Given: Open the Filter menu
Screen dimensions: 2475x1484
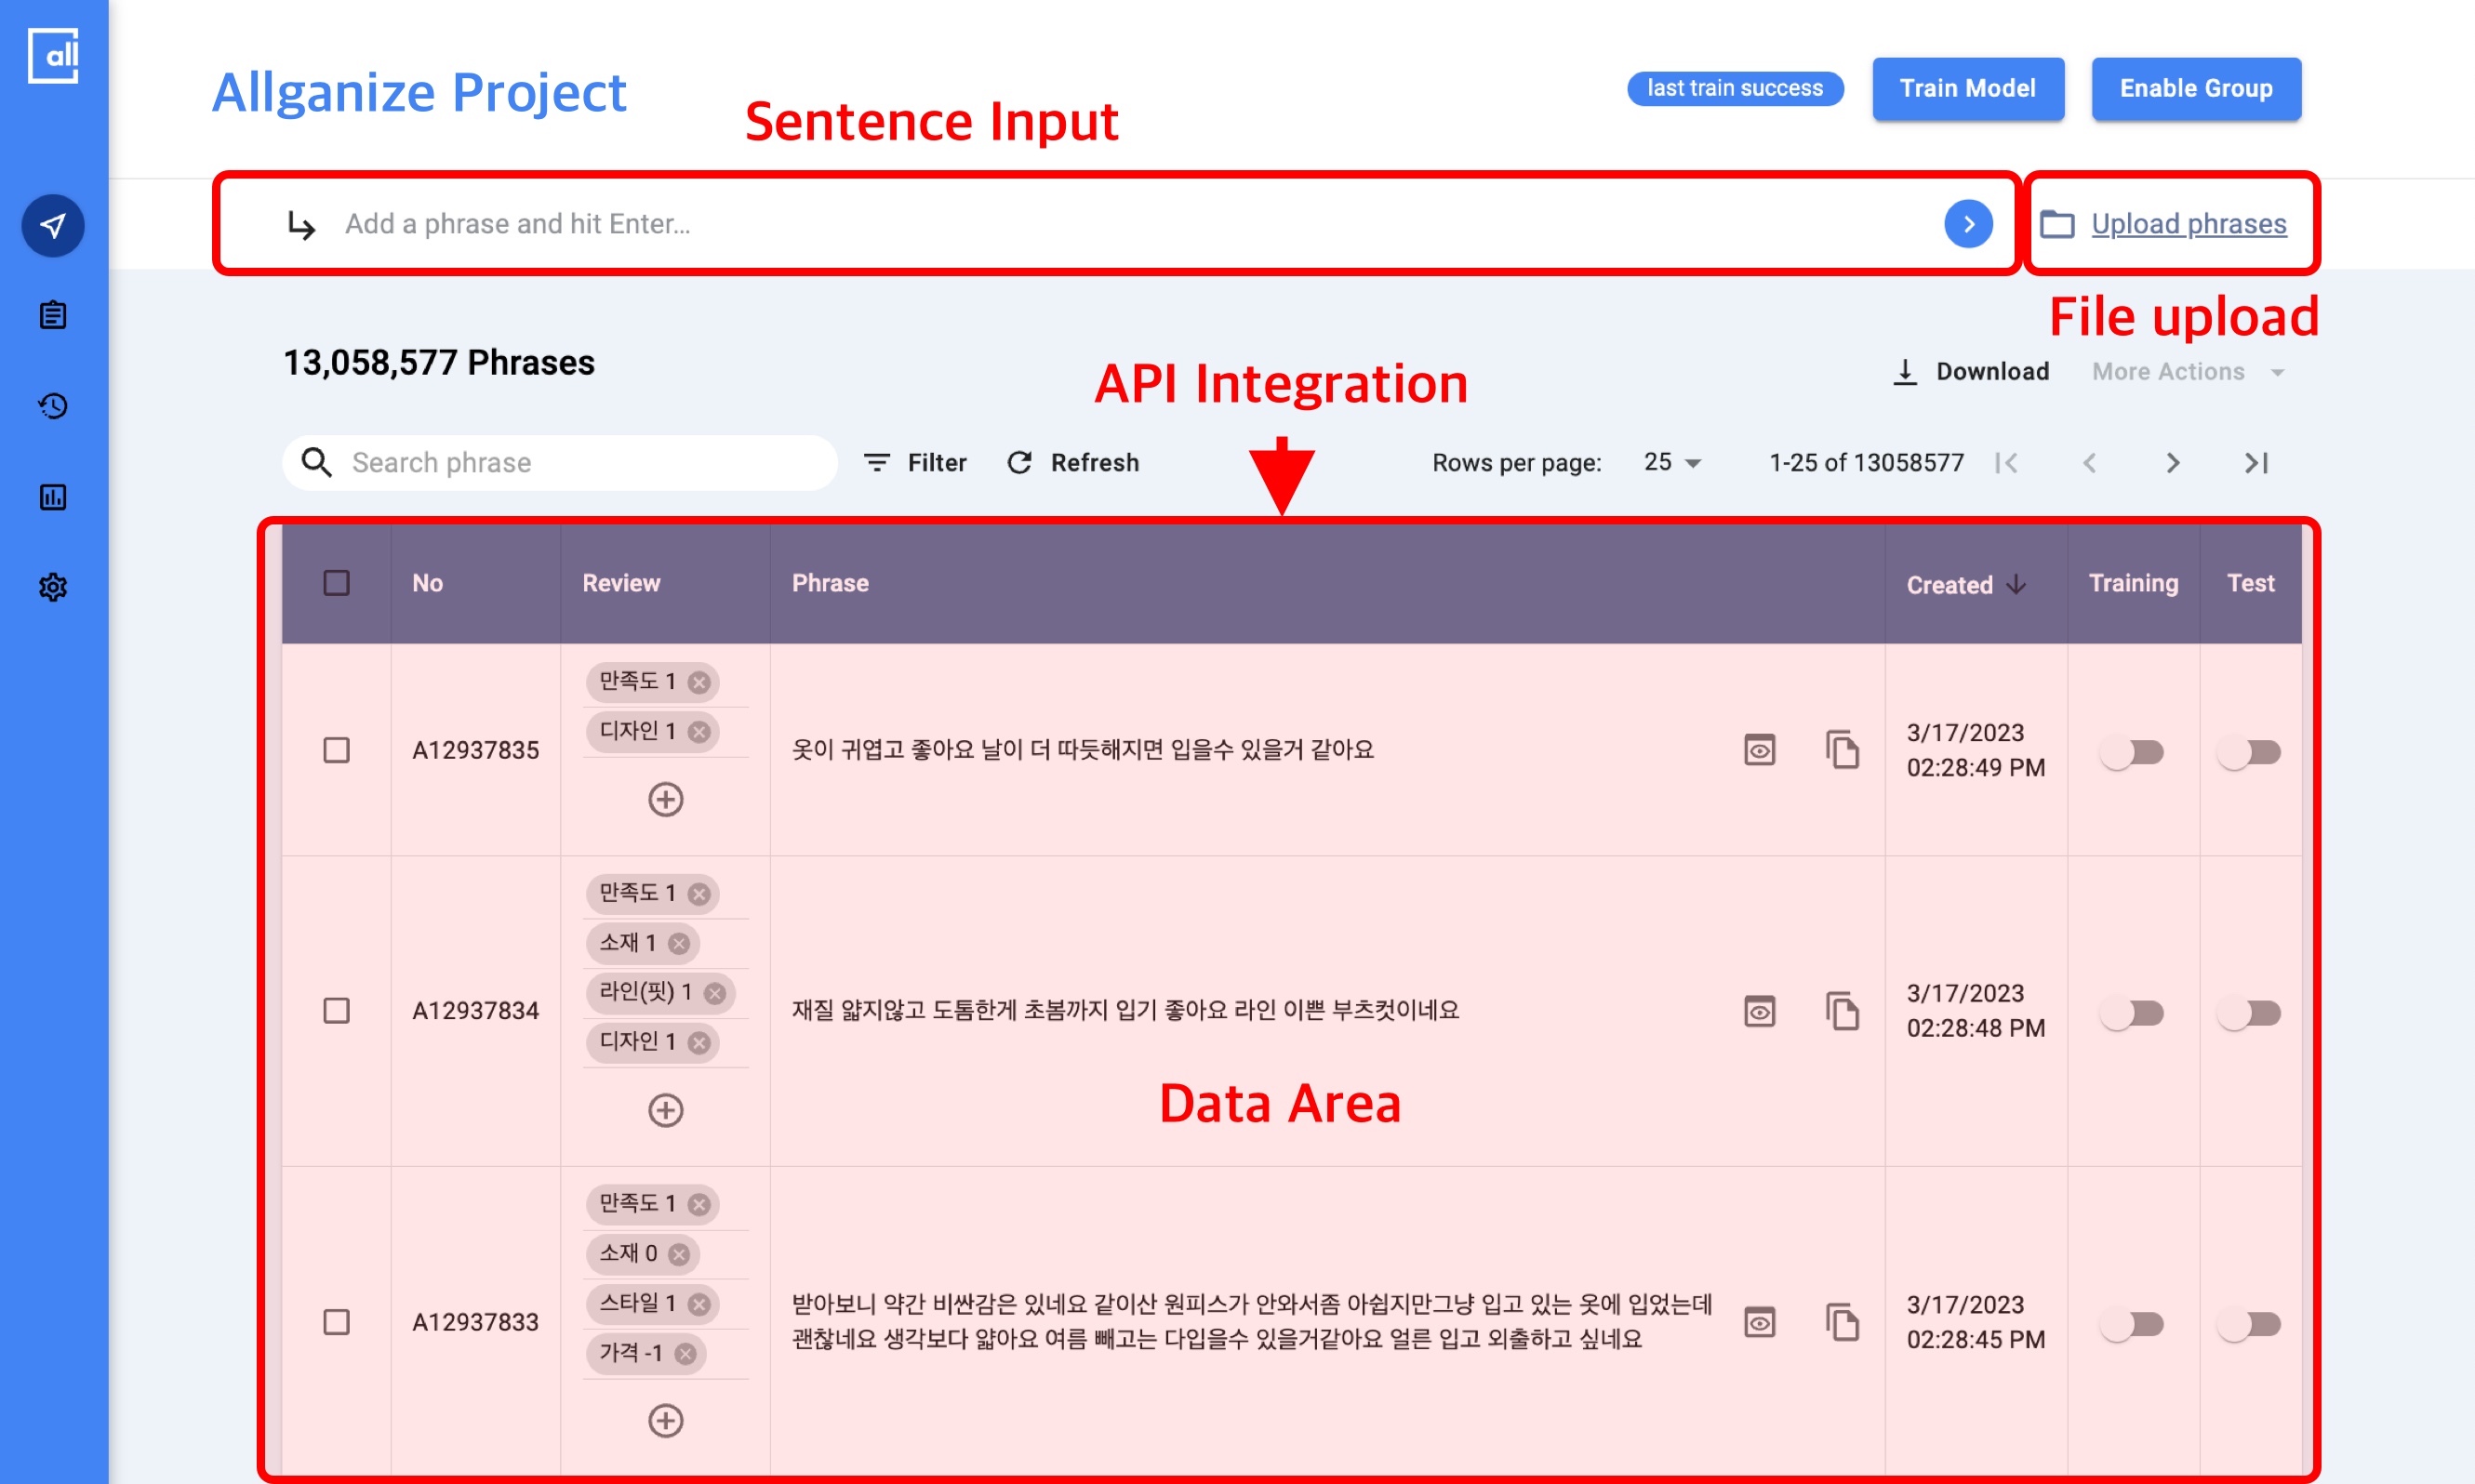Looking at the screenshot, I should click(x=915, y=463).
